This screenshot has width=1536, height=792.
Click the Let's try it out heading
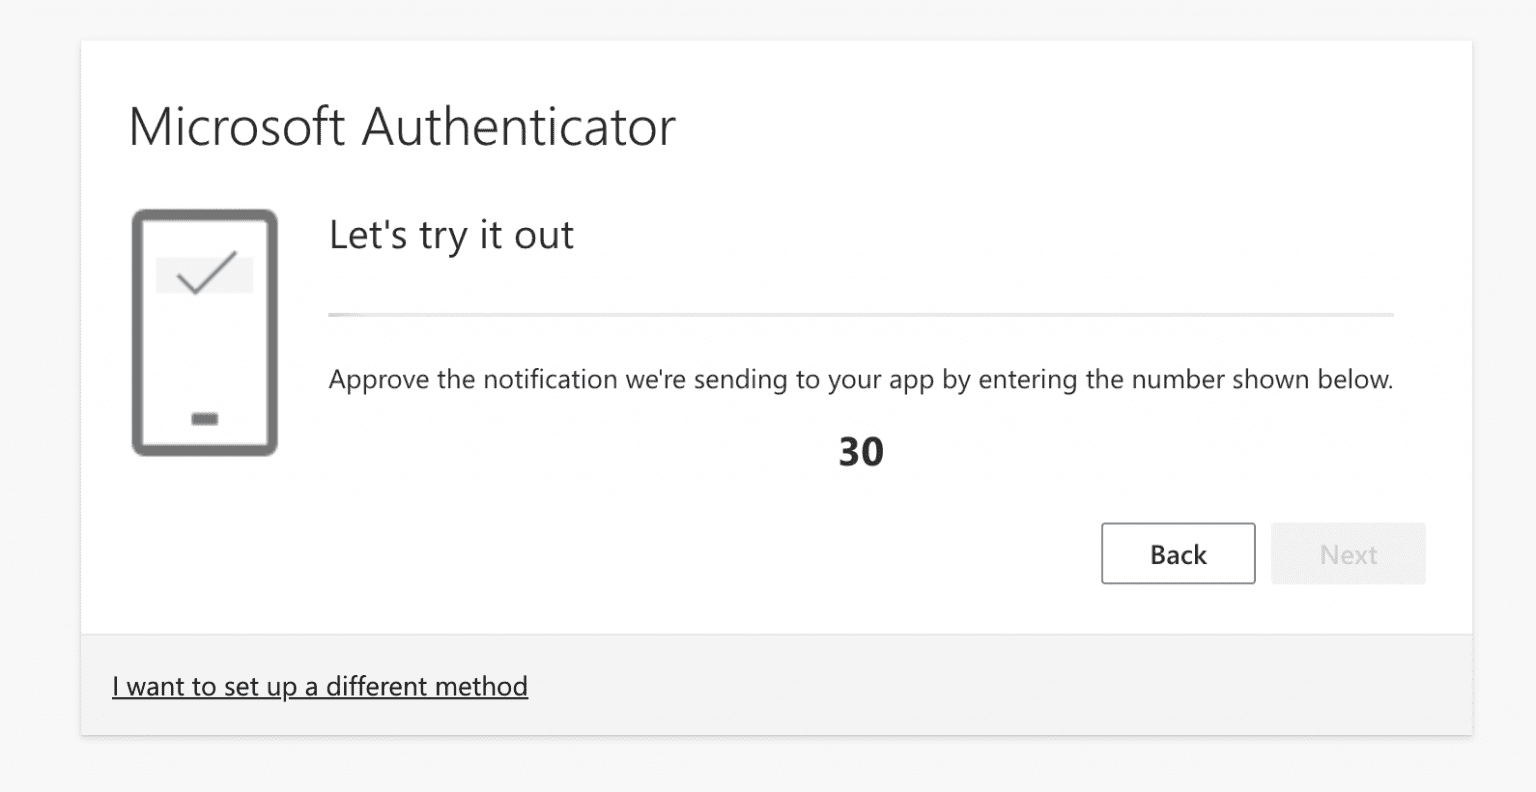(x=450, y=236)
